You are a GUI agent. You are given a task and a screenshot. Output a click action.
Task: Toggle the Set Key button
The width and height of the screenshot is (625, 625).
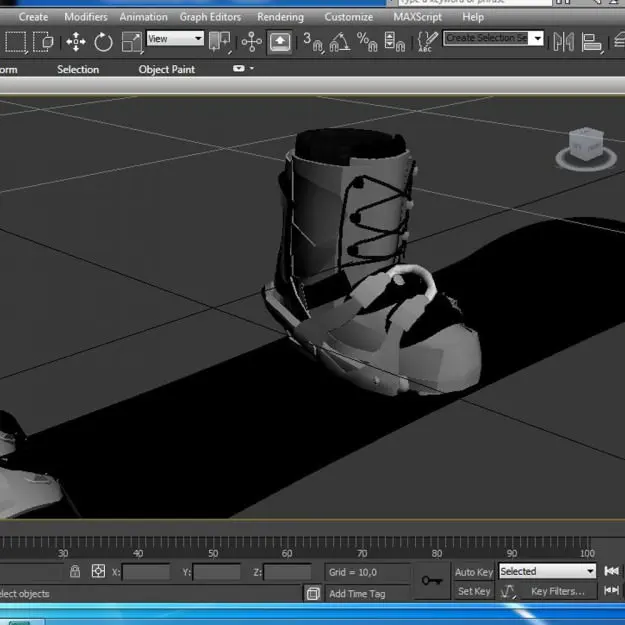[x=474, y=591]
